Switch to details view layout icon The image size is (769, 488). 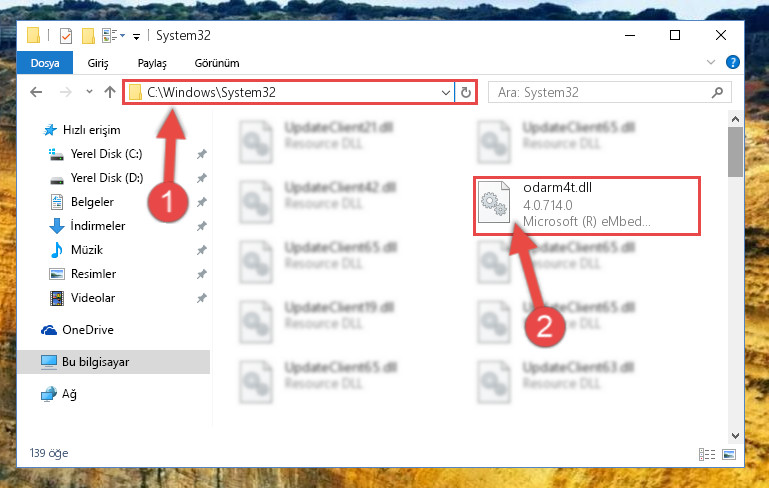point(707,454)
